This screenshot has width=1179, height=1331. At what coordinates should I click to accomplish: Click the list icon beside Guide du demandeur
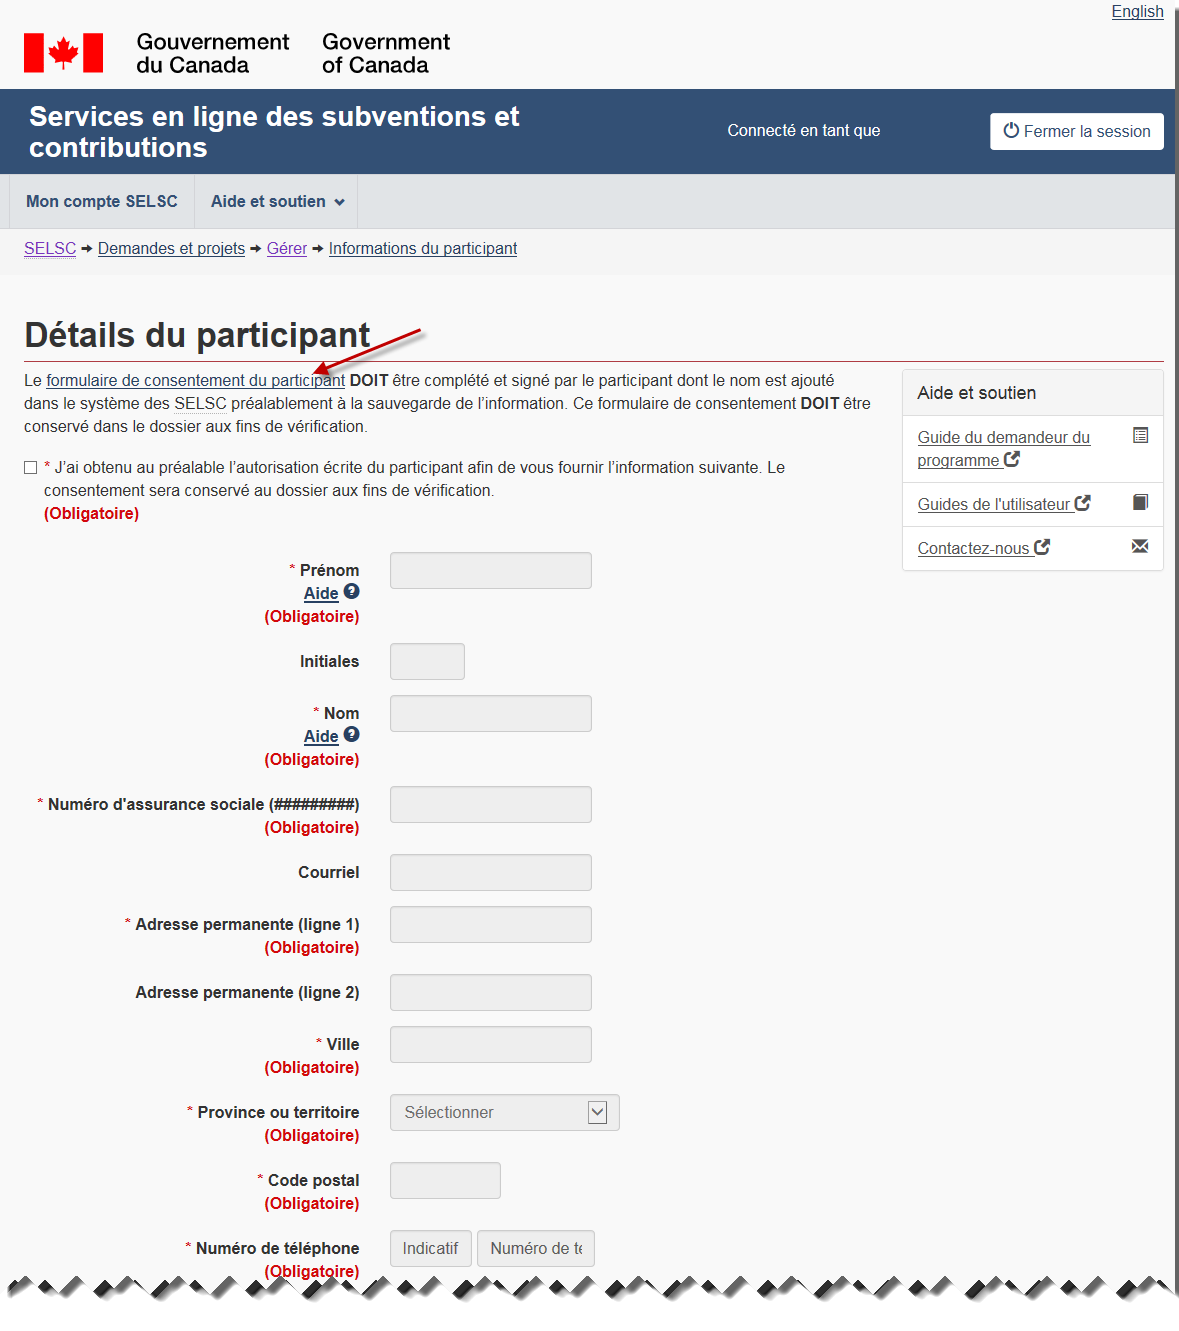(x=1140, y=436)
